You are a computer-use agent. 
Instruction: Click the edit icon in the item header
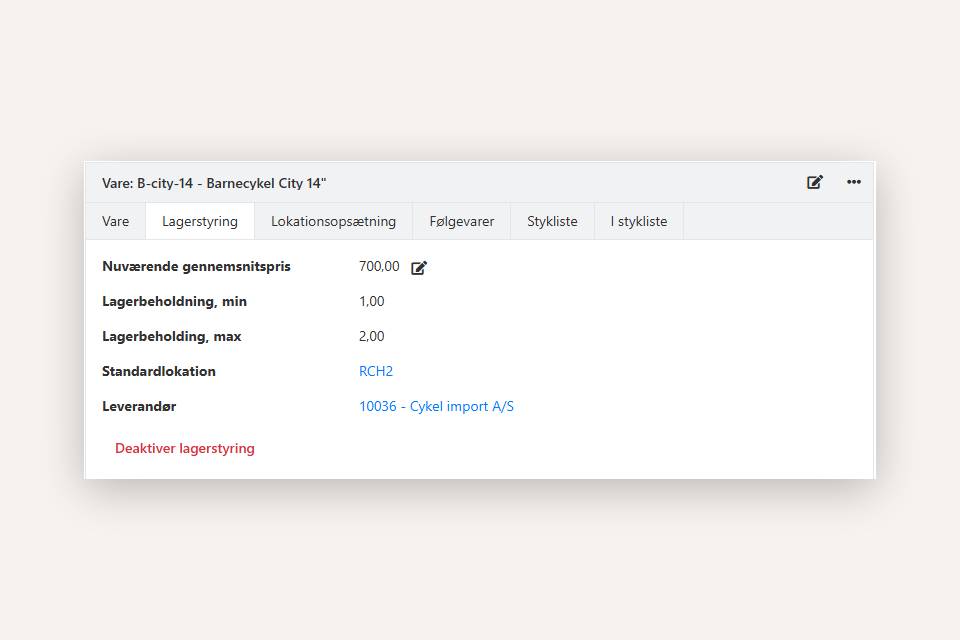pos(815,182)
